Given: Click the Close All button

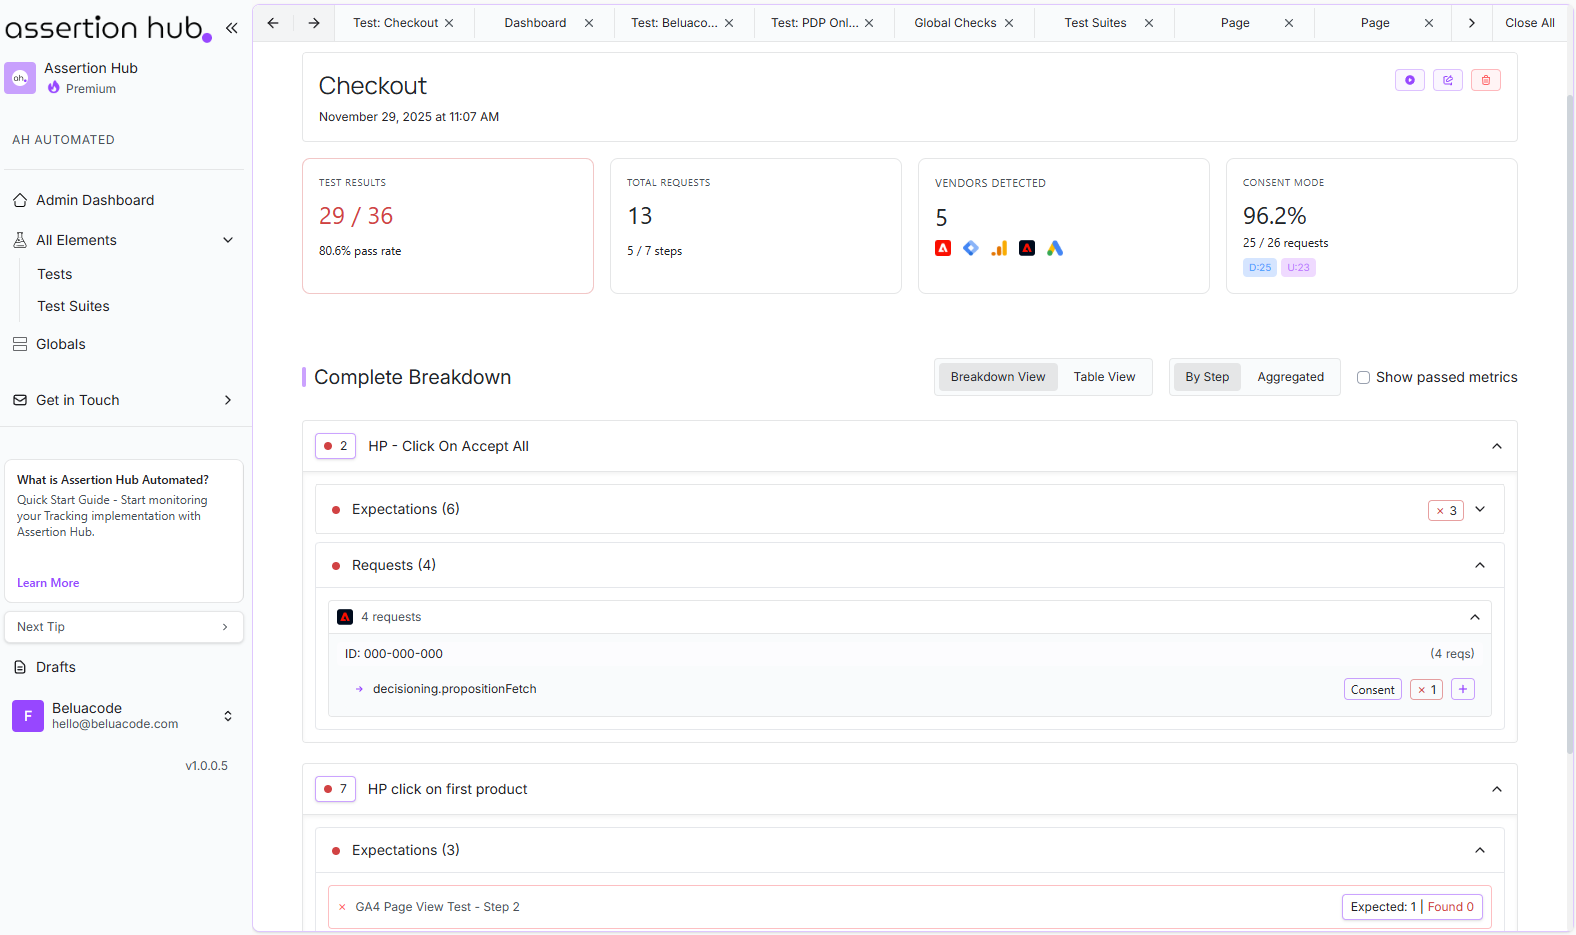Looking at the screenshot, I should coord(1529,23).
